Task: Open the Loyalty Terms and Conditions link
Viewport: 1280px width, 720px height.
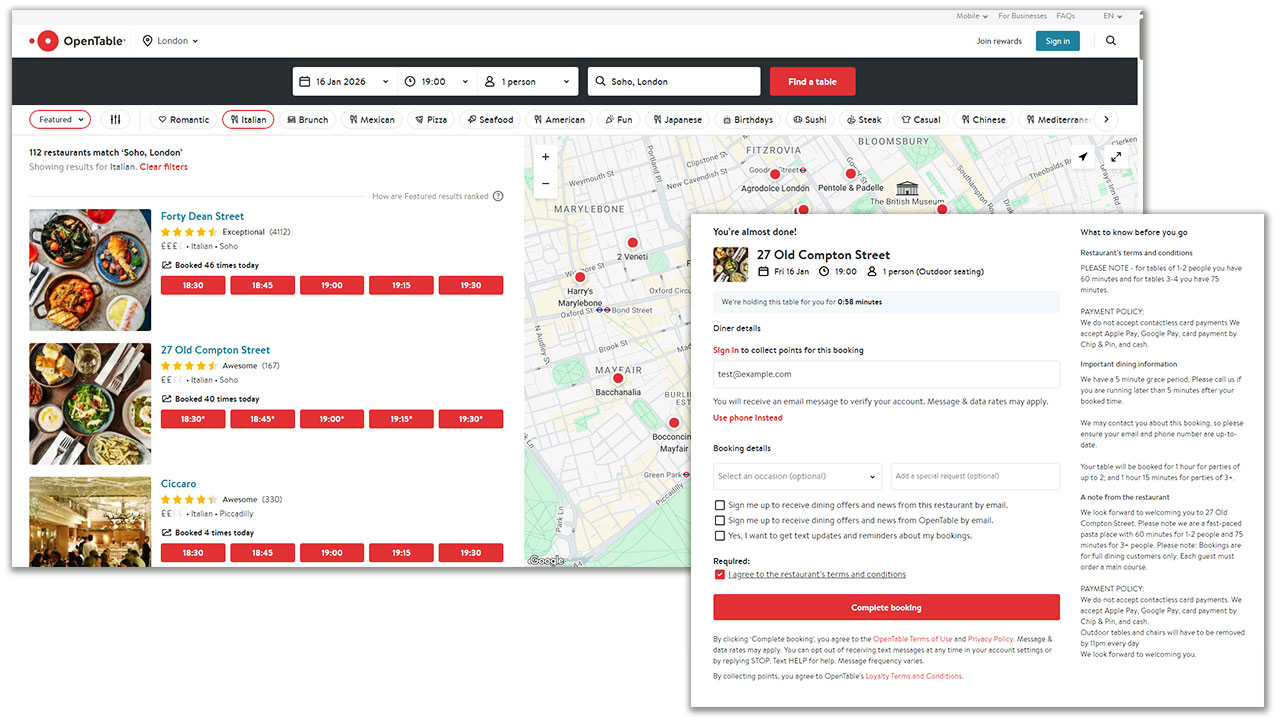Action: [x=914, y=676]
